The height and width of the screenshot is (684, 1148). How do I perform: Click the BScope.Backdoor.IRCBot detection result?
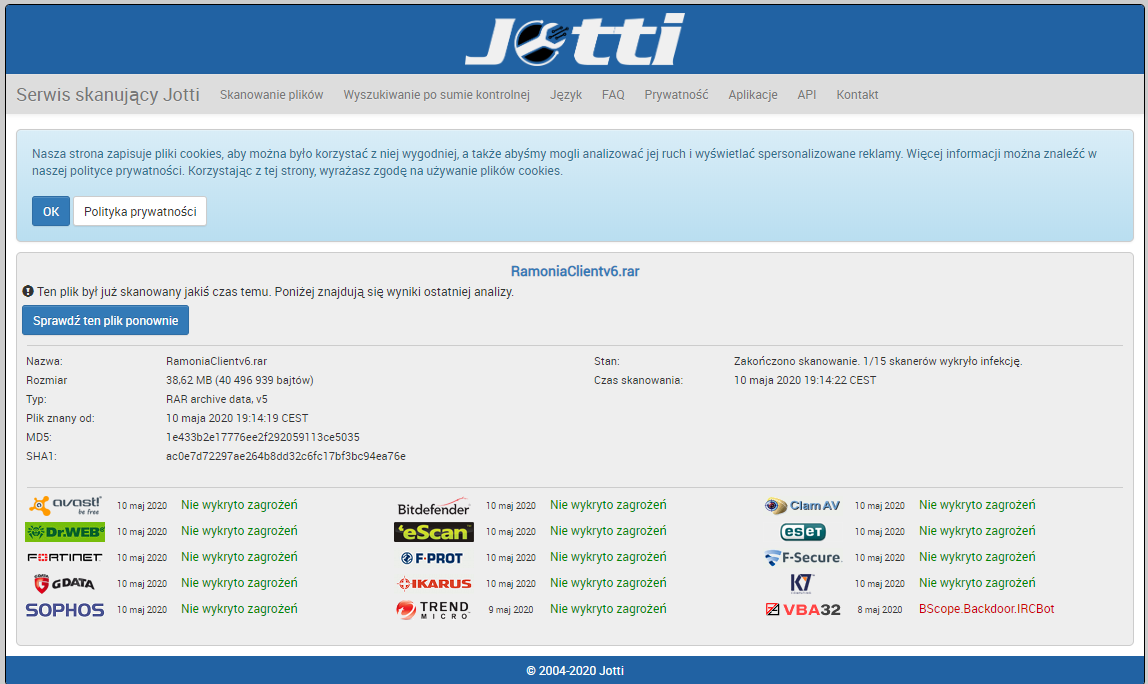tap(986, 609)
